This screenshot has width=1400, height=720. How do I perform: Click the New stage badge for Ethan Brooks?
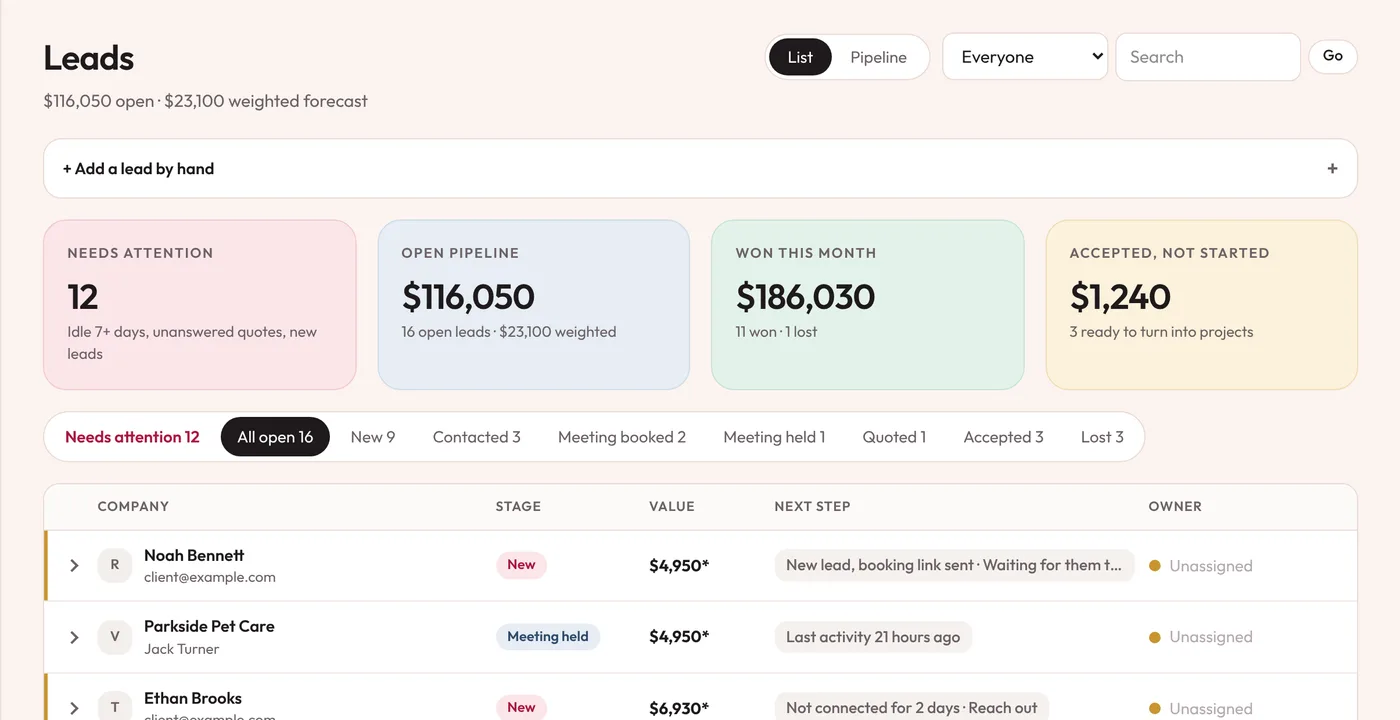(x=521, y=707)
